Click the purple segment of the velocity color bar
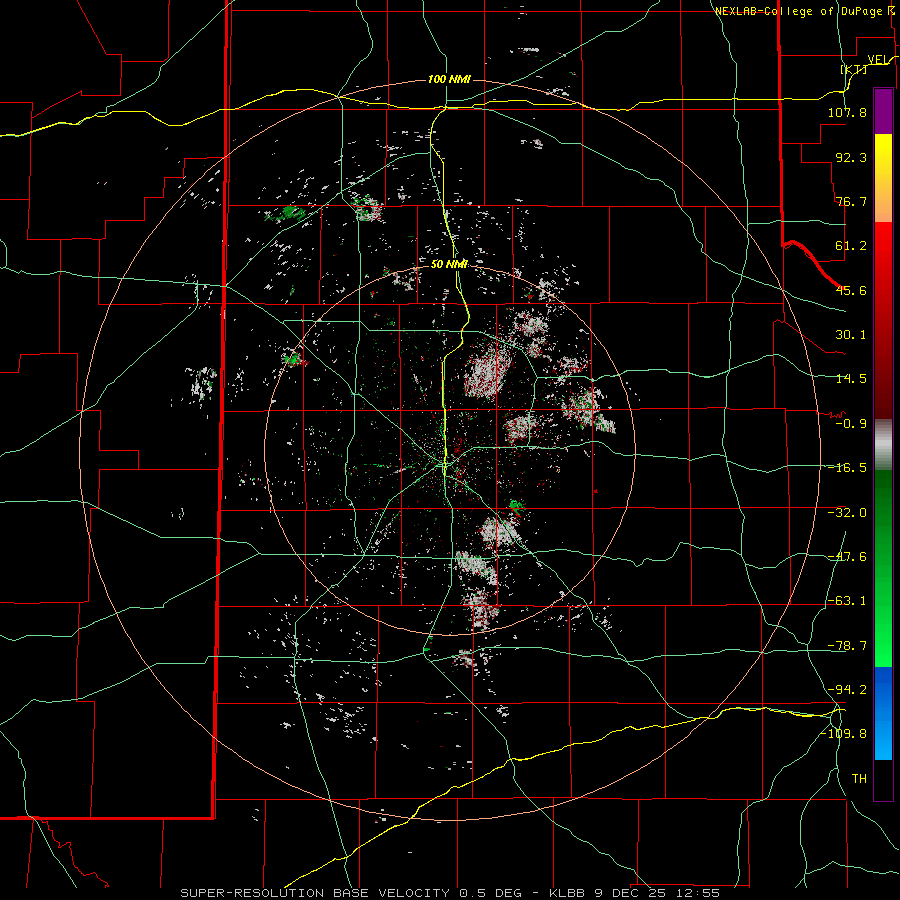The width and height of the screenshot is (900, 900). click(883, 112)
